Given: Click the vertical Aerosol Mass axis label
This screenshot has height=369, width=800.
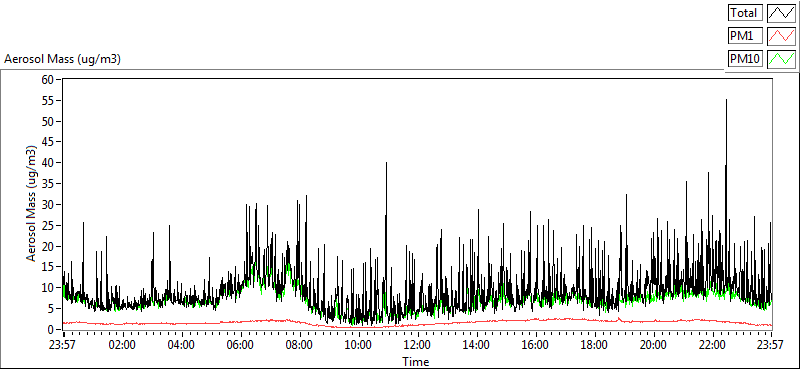Looking at the screenshot, I should coord(32,204).
